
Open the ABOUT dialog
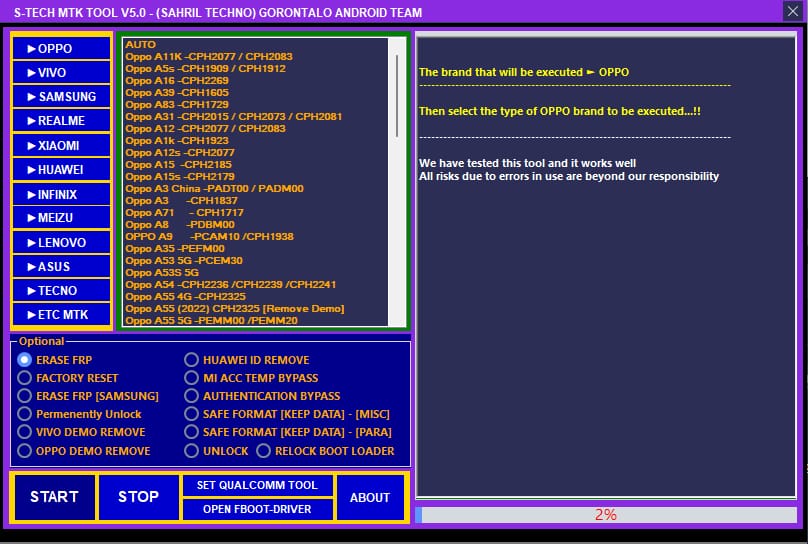[370, 497]
